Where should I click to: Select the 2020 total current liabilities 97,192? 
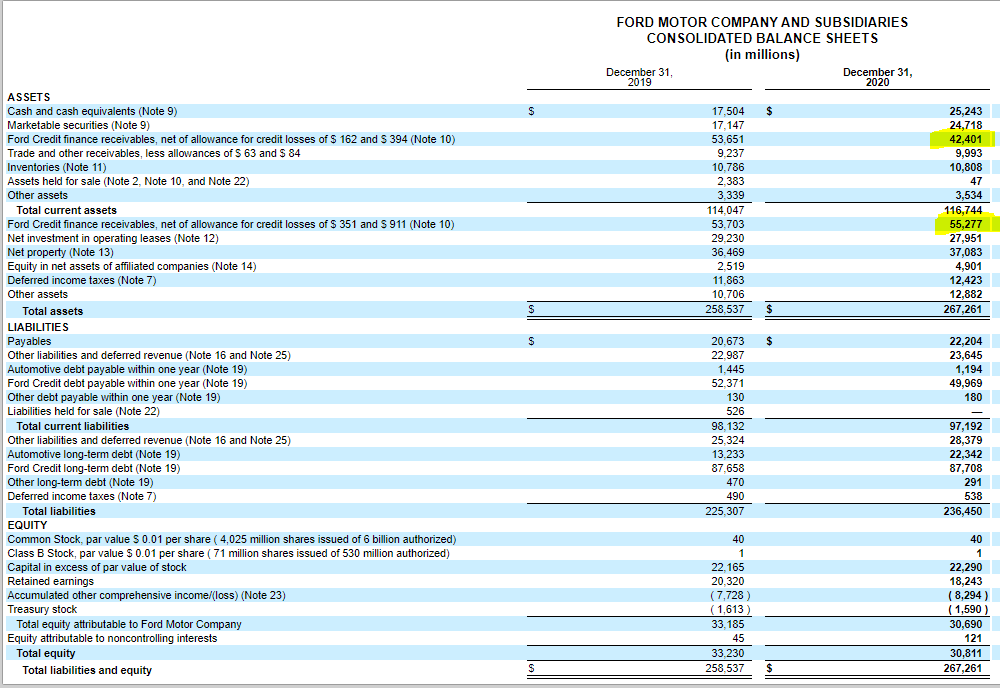(x=966, y=426)
